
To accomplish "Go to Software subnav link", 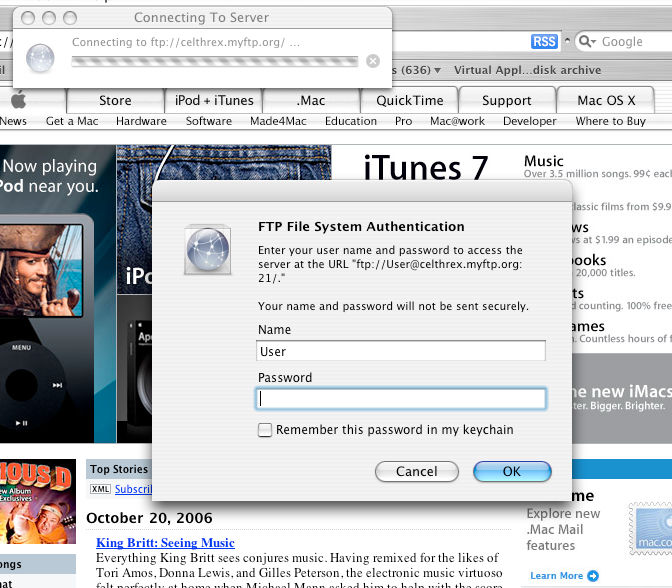I will pos(209,121).
